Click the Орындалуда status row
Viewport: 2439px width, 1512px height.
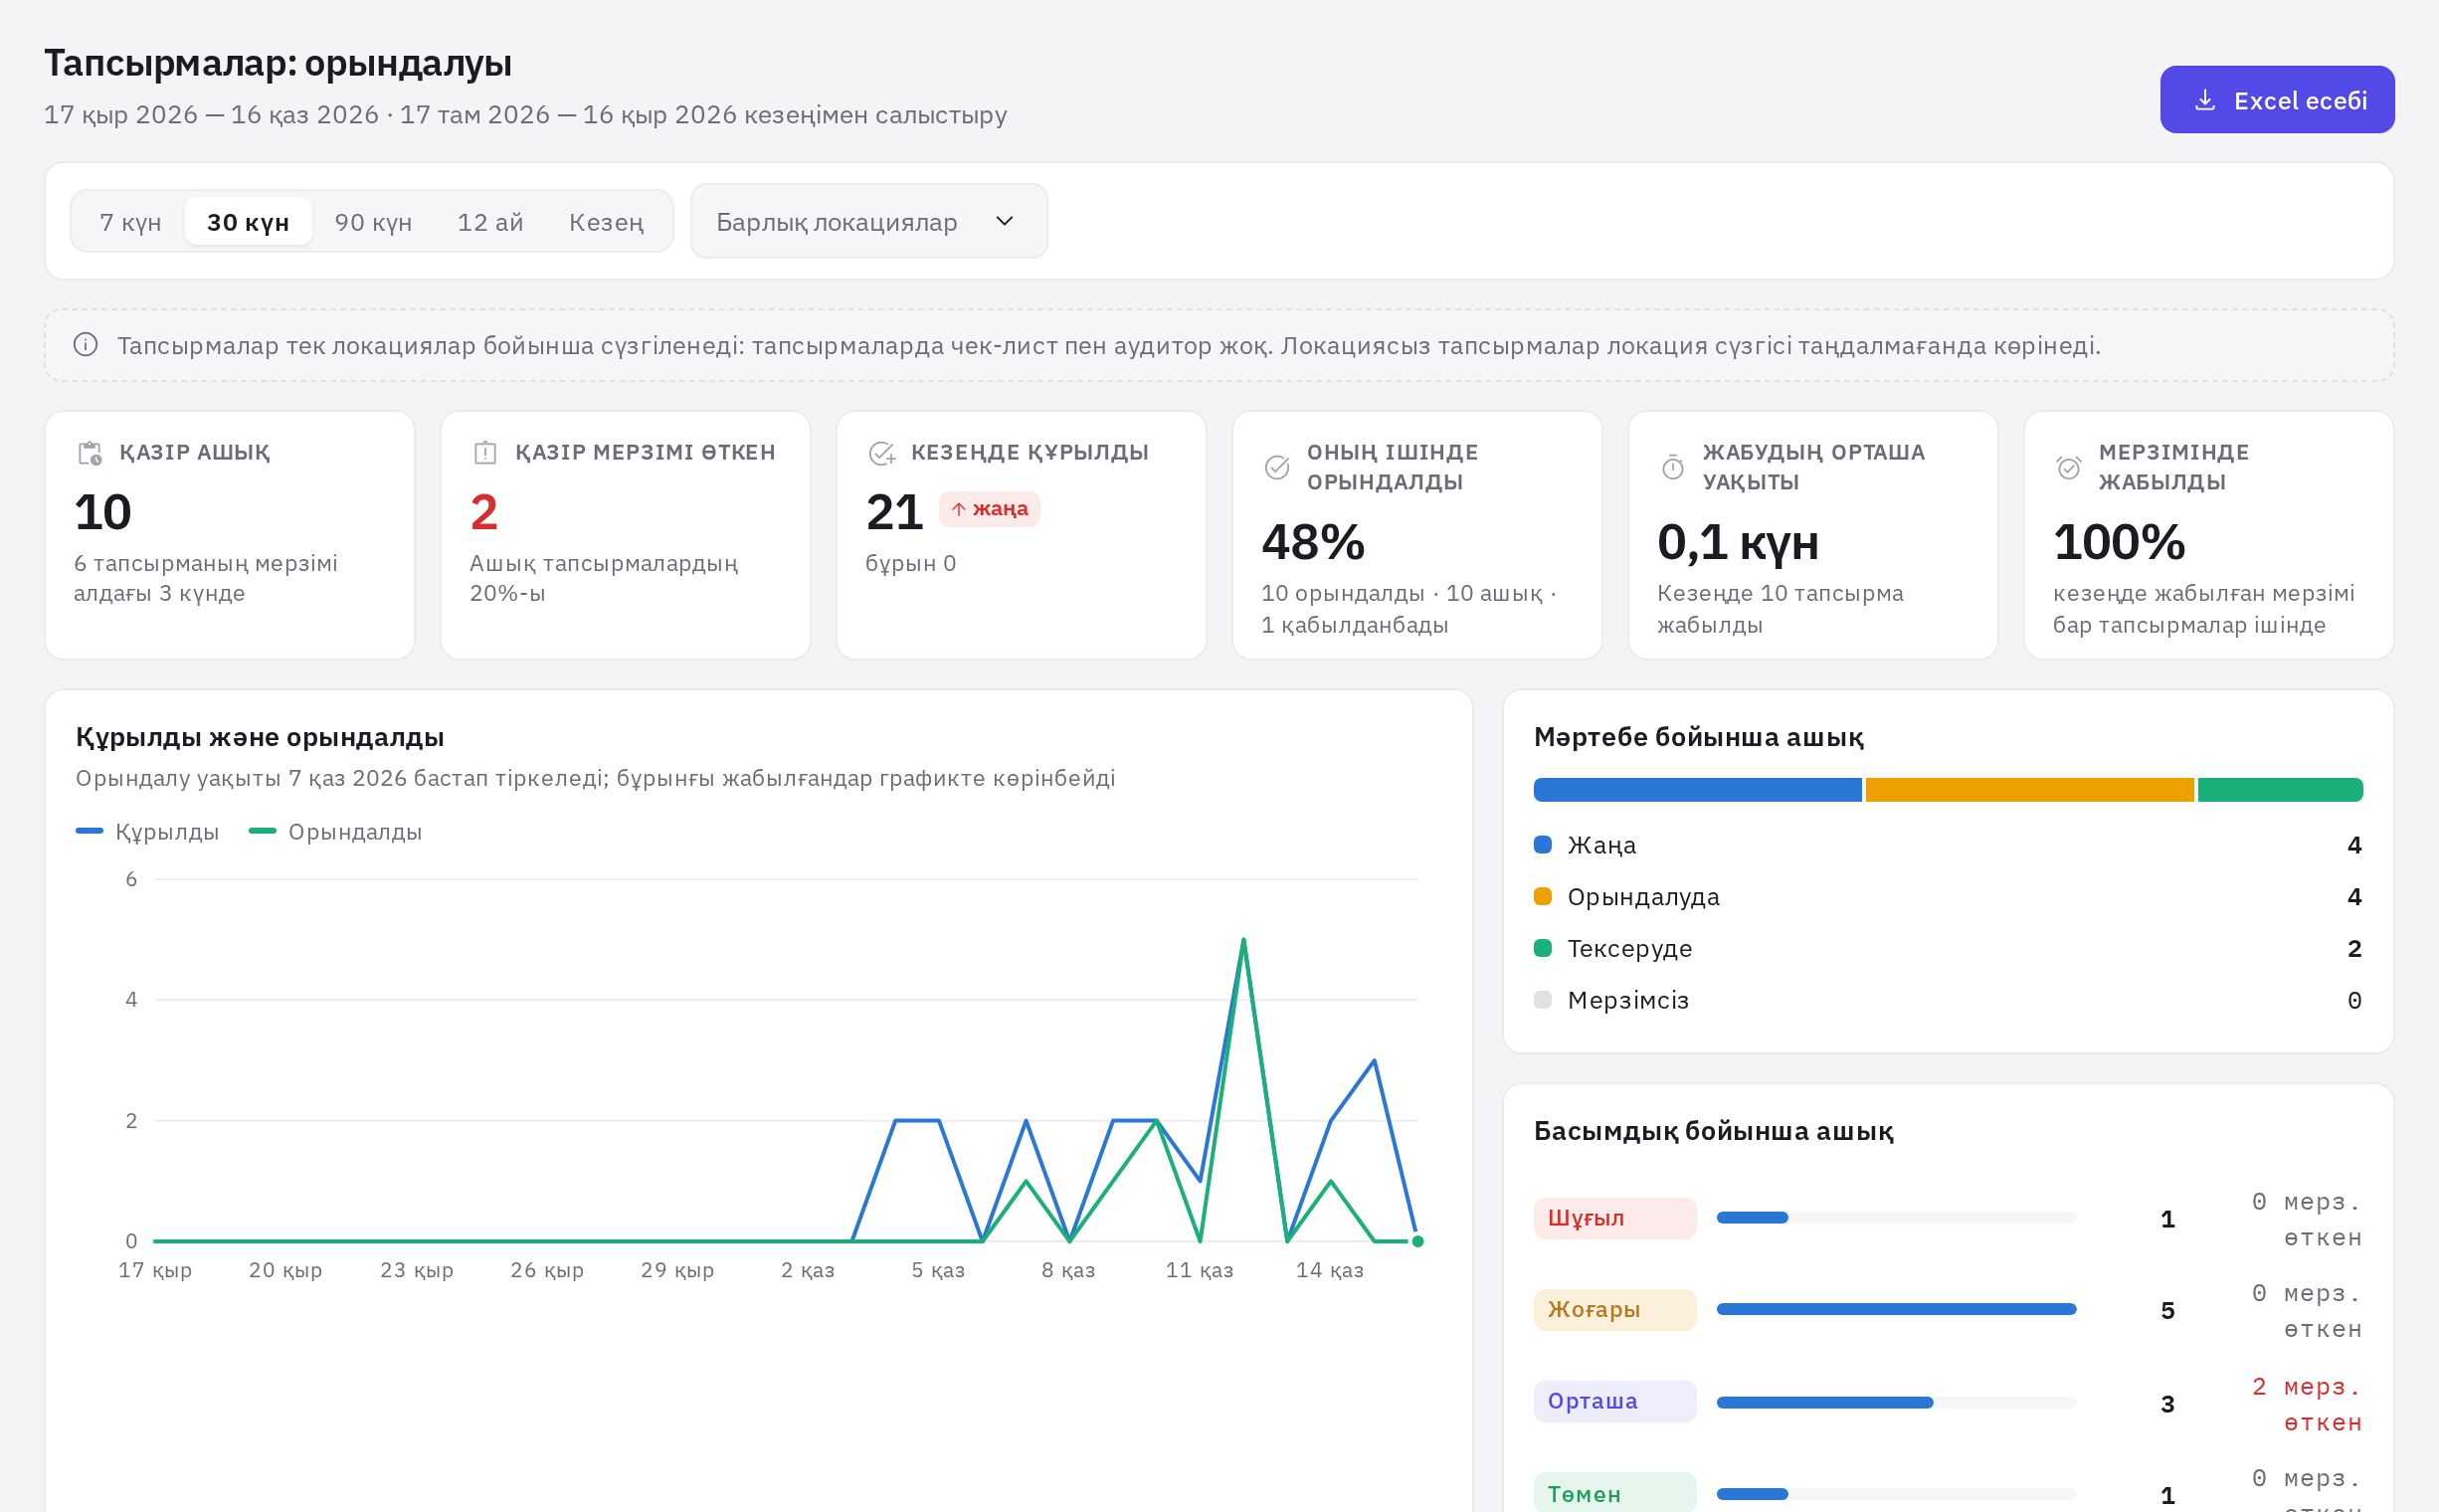1948,897
